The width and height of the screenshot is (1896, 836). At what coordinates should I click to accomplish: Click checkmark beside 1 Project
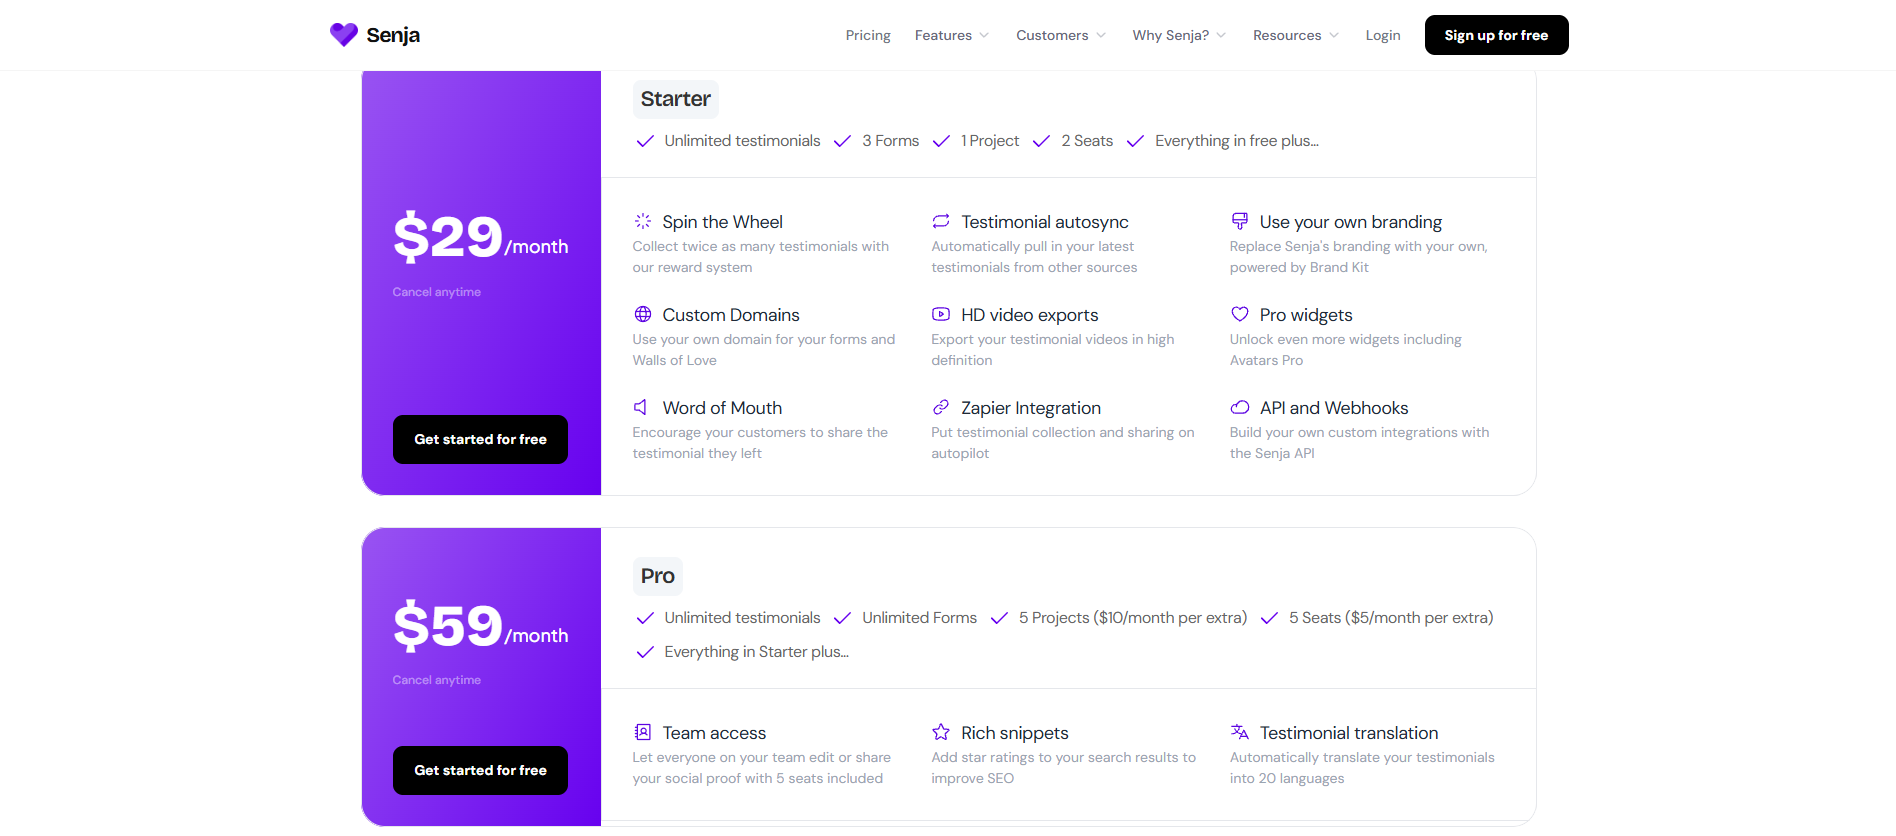click(941, 141)
